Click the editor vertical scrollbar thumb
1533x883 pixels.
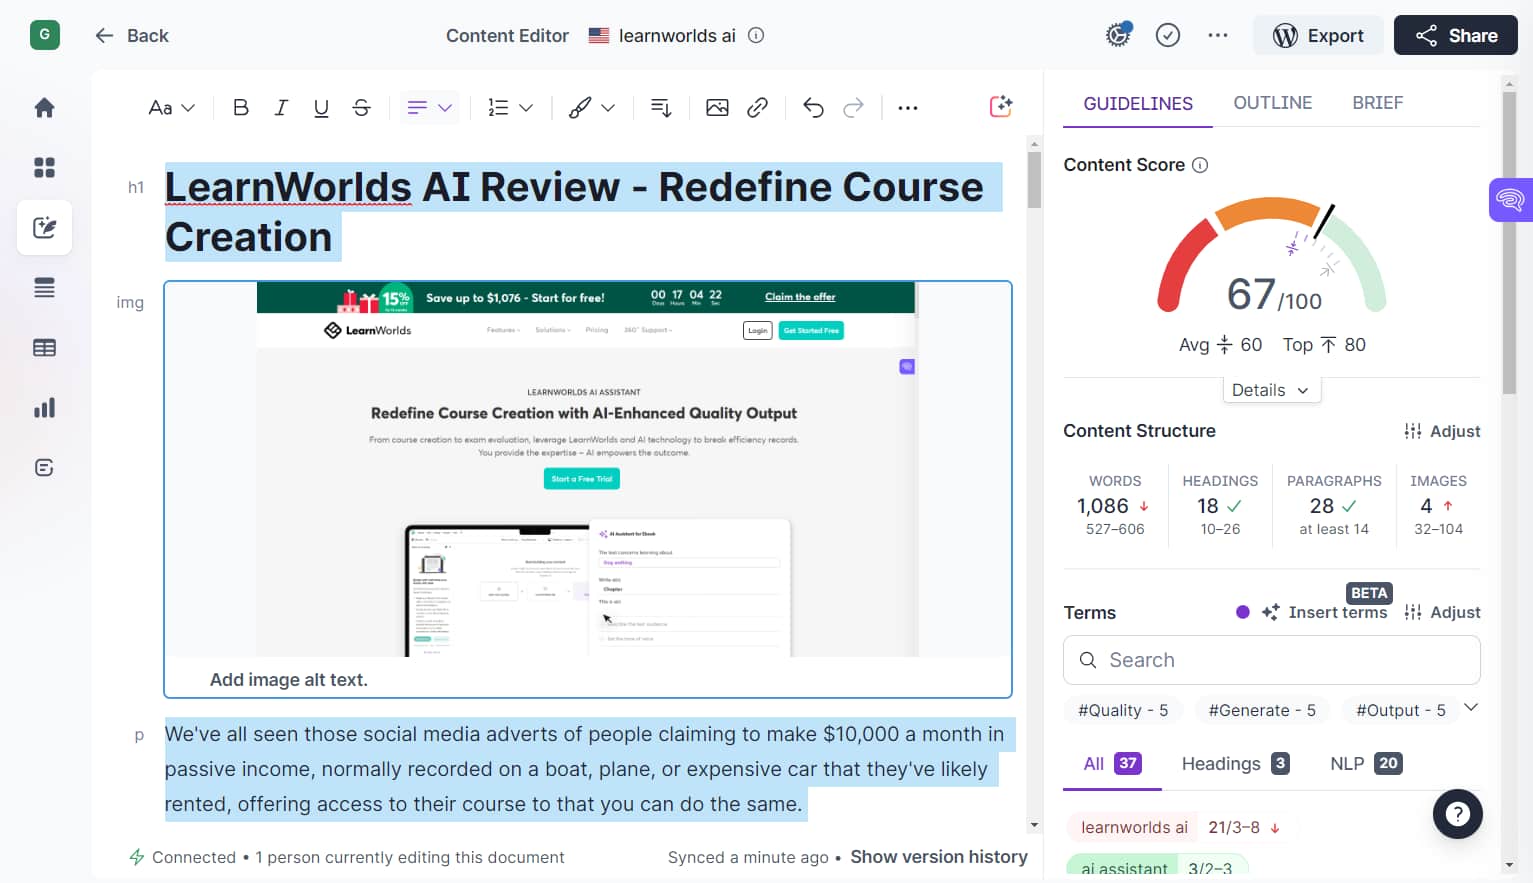point(1034,180)
